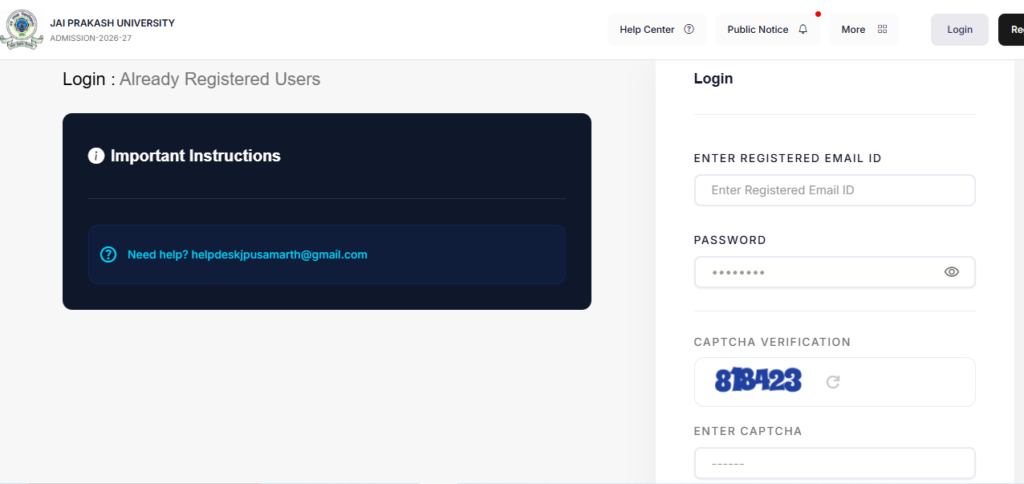Expand the More menu
The image size is (1024, 484).
pos(864,29)
